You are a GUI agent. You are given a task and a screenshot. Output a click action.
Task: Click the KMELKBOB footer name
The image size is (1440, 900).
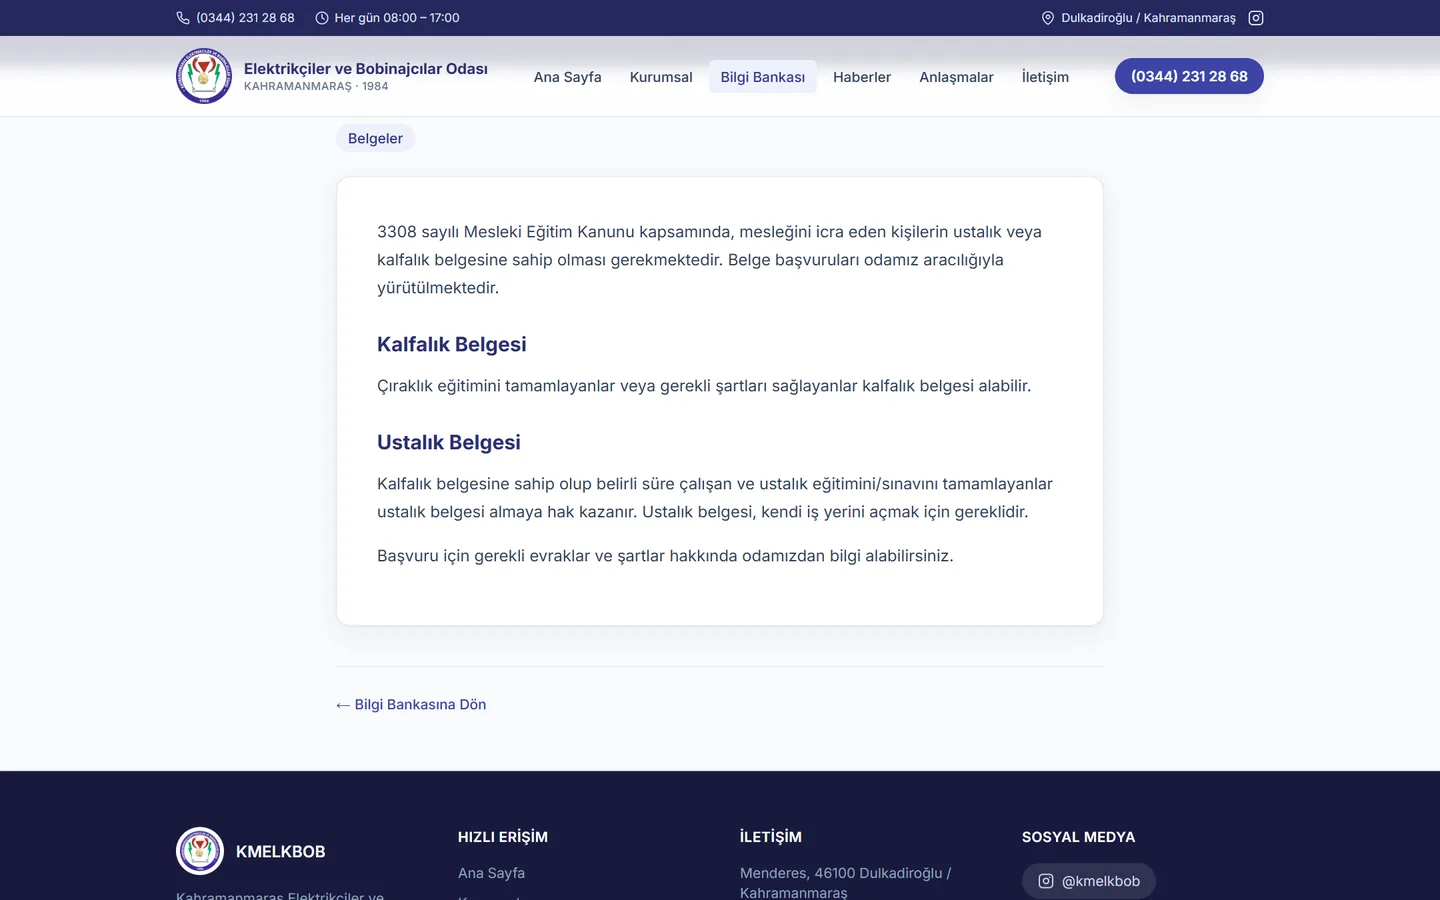tap(281, 852)
